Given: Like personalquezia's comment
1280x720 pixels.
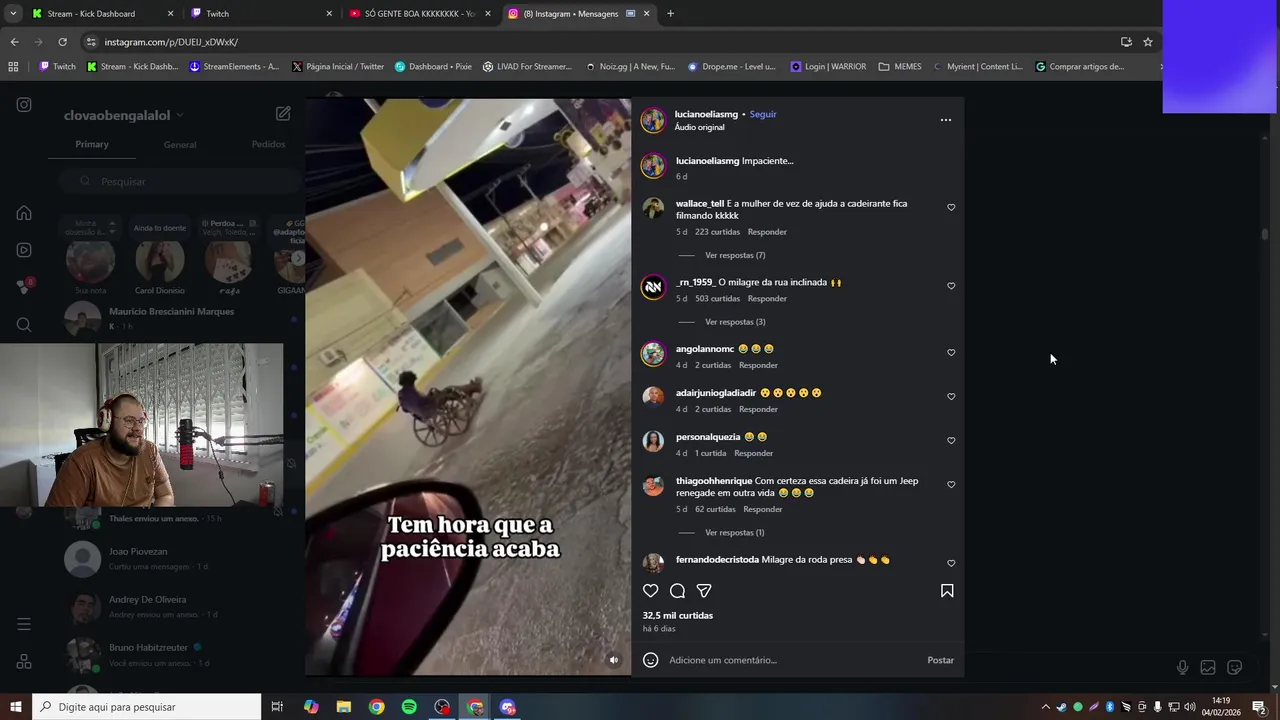Looking at the screenshot, I should [x=951, y=441].
